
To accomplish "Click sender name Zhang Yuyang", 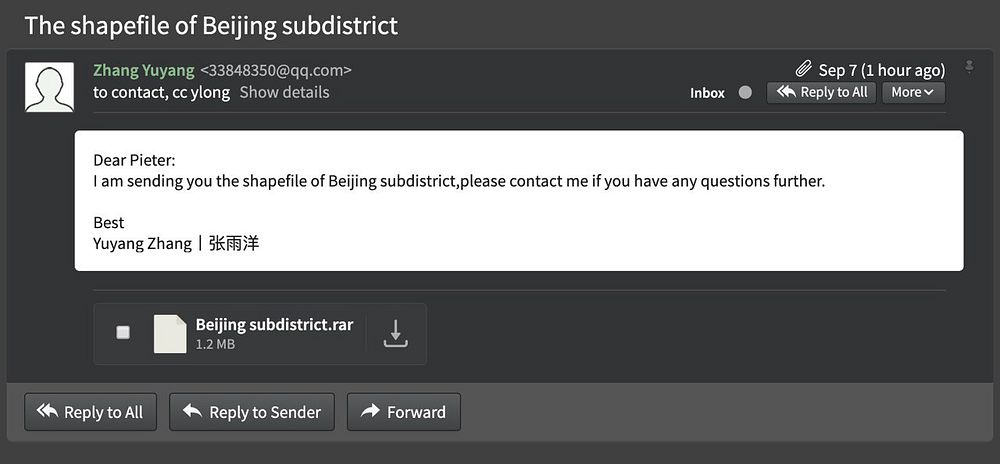I will coord(143,70).
